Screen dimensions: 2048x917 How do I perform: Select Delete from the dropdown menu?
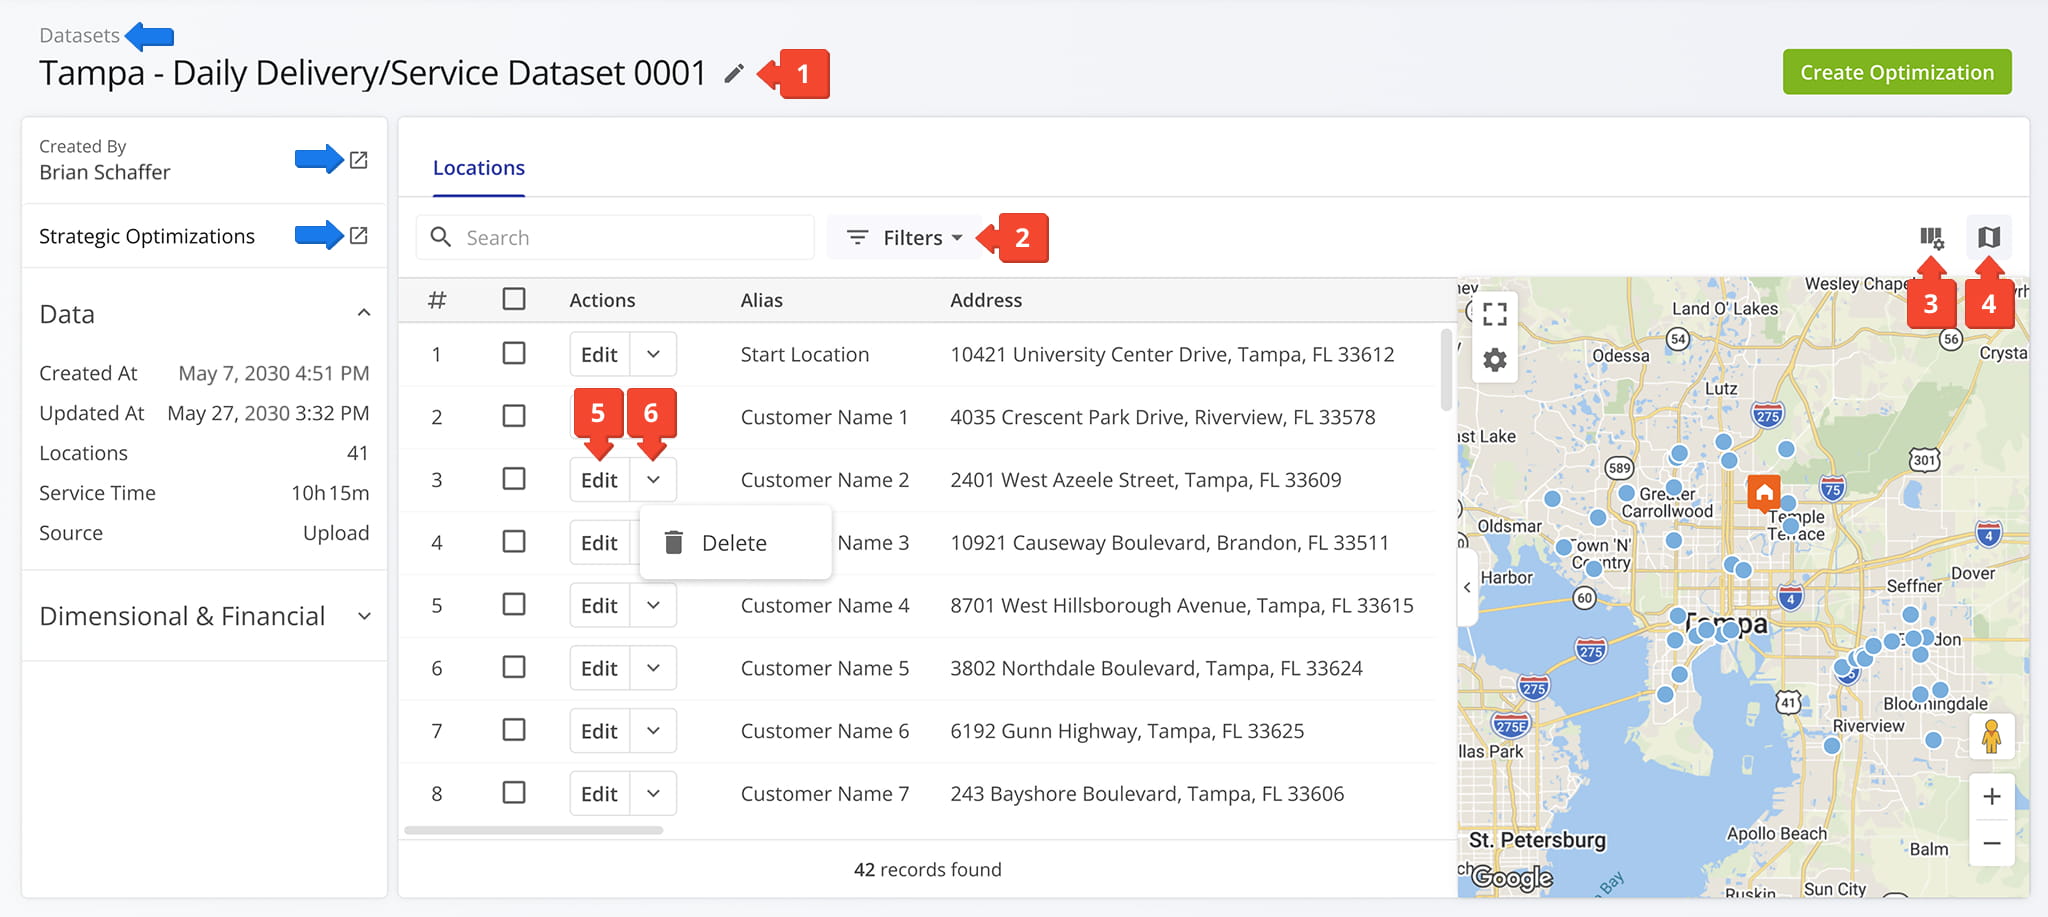click(x=735, y=543)
